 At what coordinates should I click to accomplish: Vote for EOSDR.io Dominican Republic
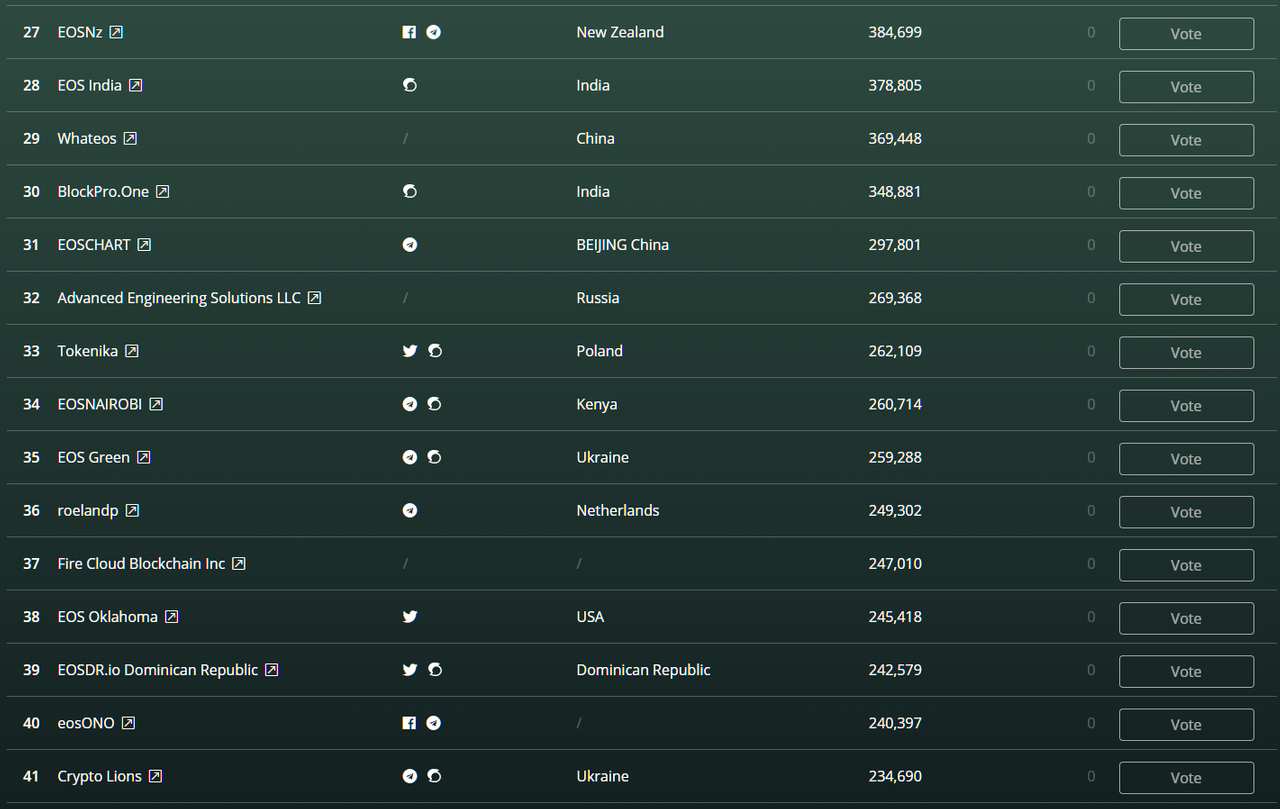1186,671
